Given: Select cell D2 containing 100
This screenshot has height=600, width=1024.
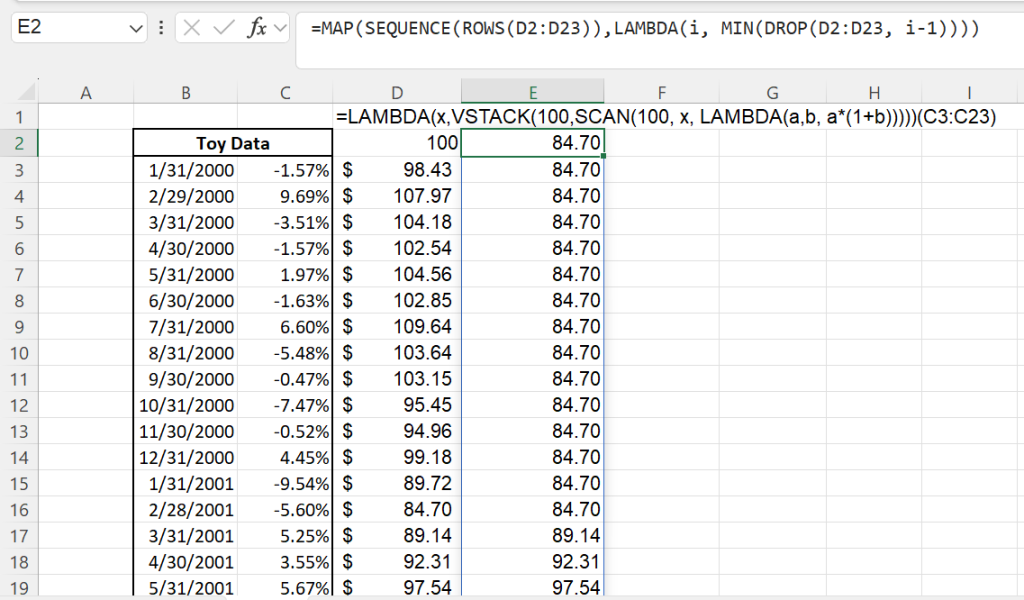Looking at the screenshot, I should tap(399, 144).
